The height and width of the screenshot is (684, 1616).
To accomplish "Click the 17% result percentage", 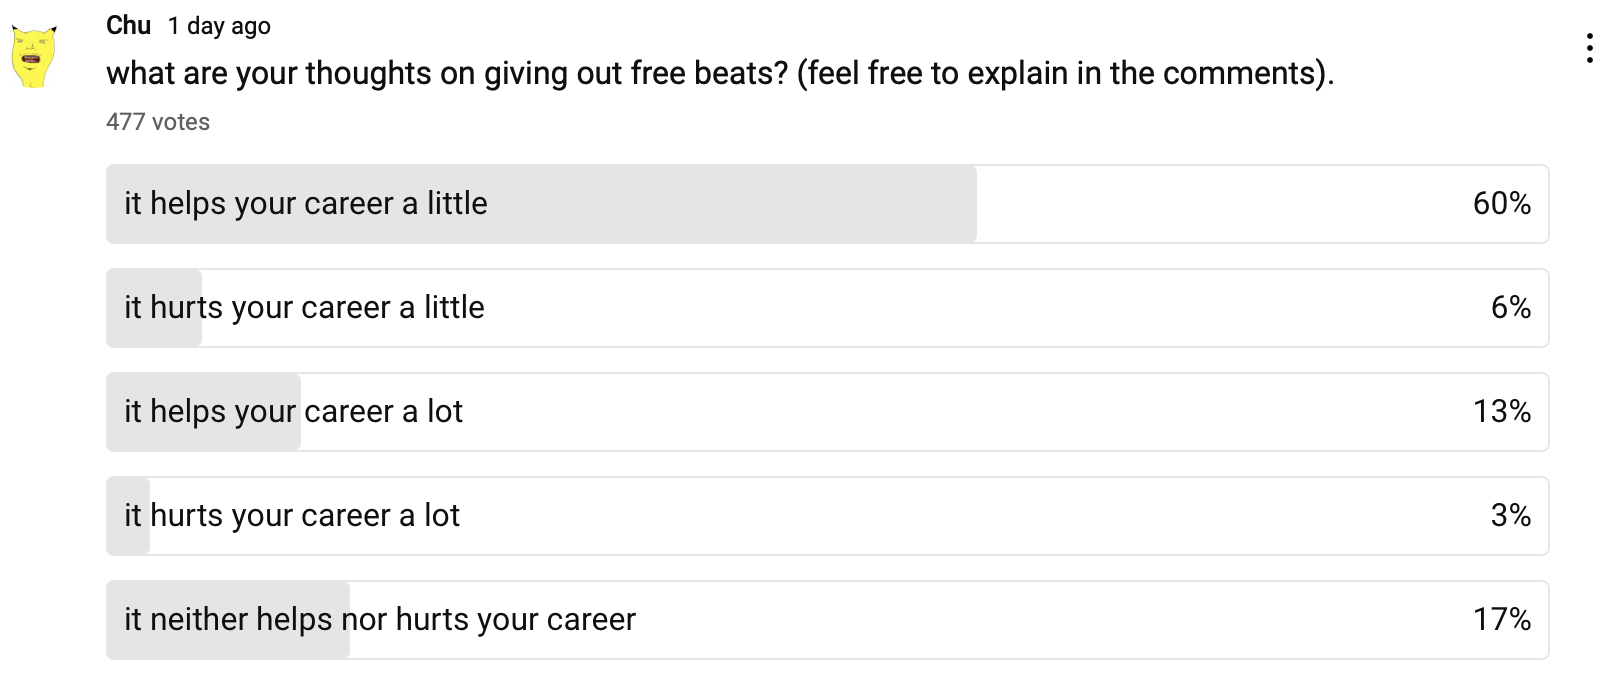I will (x=1501, y=620).
